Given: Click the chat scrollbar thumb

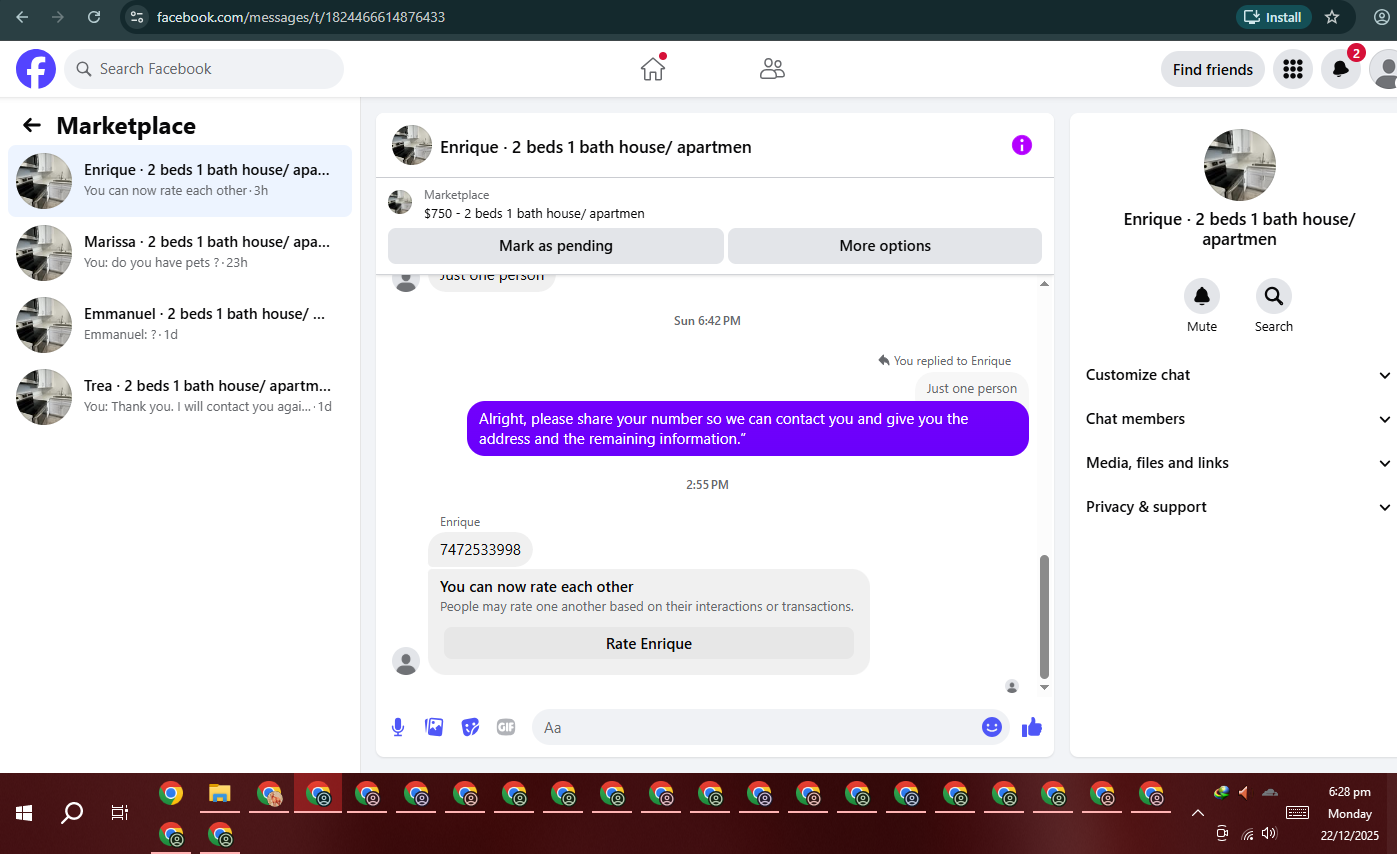Looking at the screenshot, I should coord(1045,616).
